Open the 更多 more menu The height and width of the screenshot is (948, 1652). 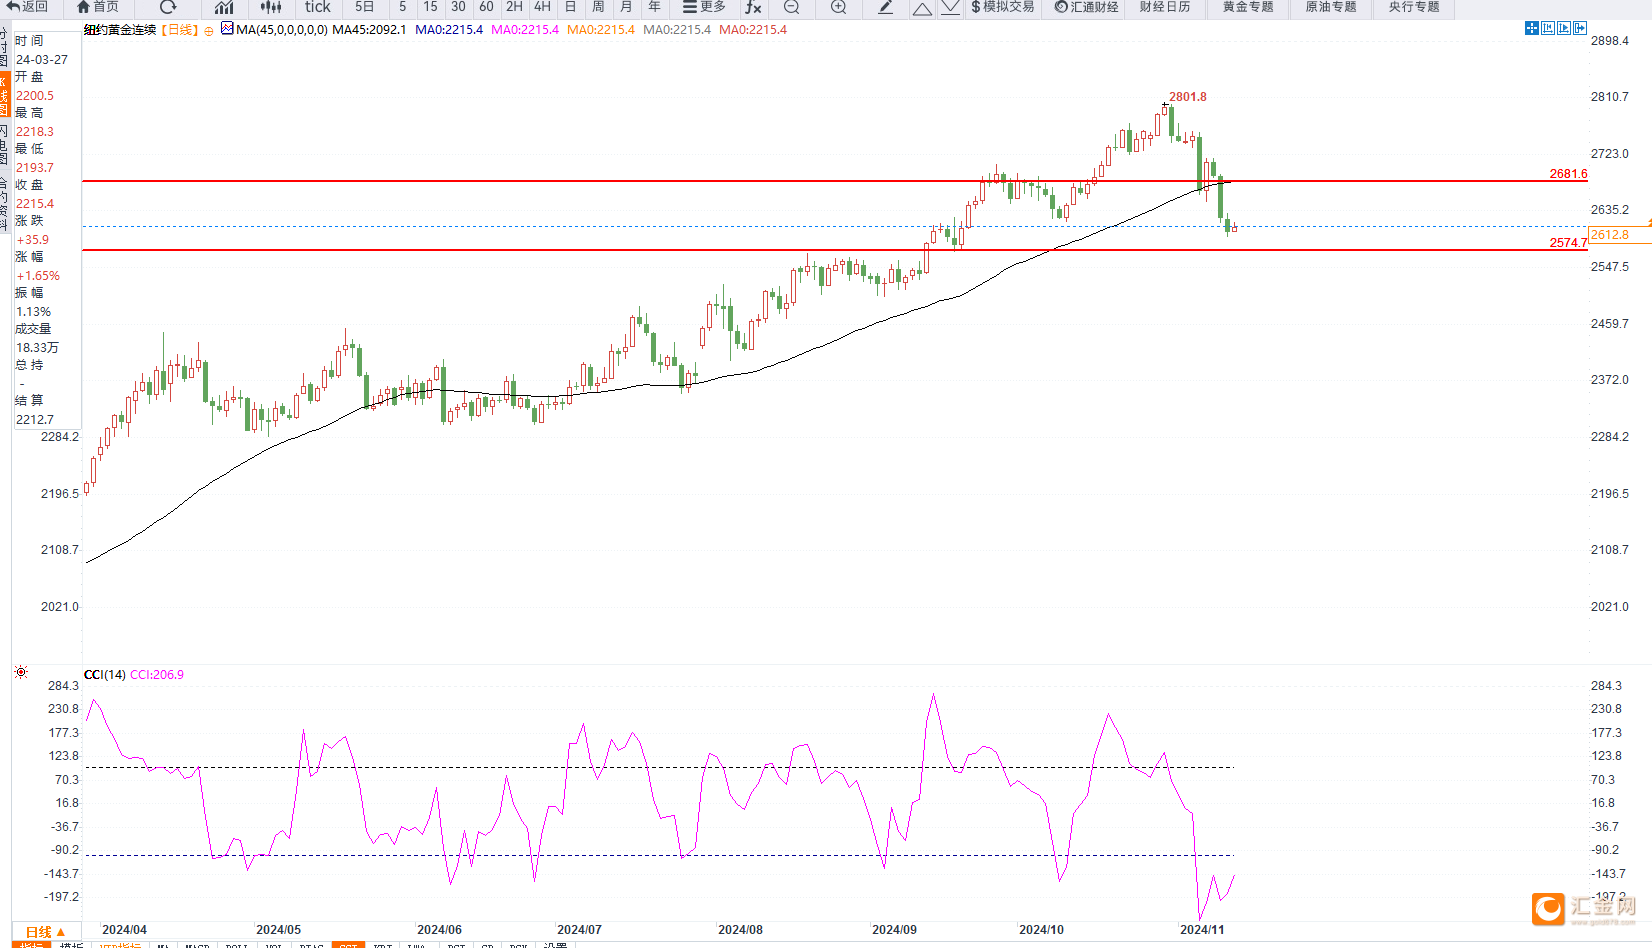coord(704,7)
